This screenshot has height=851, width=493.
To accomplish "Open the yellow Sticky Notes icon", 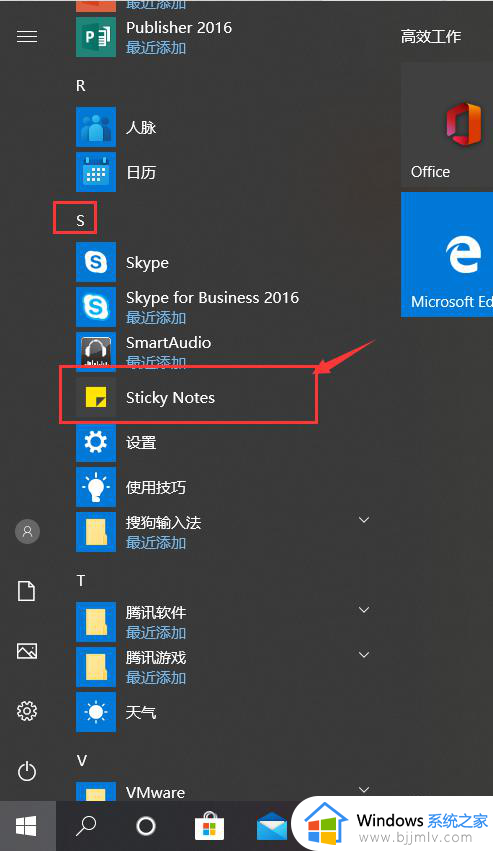I will (96, 398).
